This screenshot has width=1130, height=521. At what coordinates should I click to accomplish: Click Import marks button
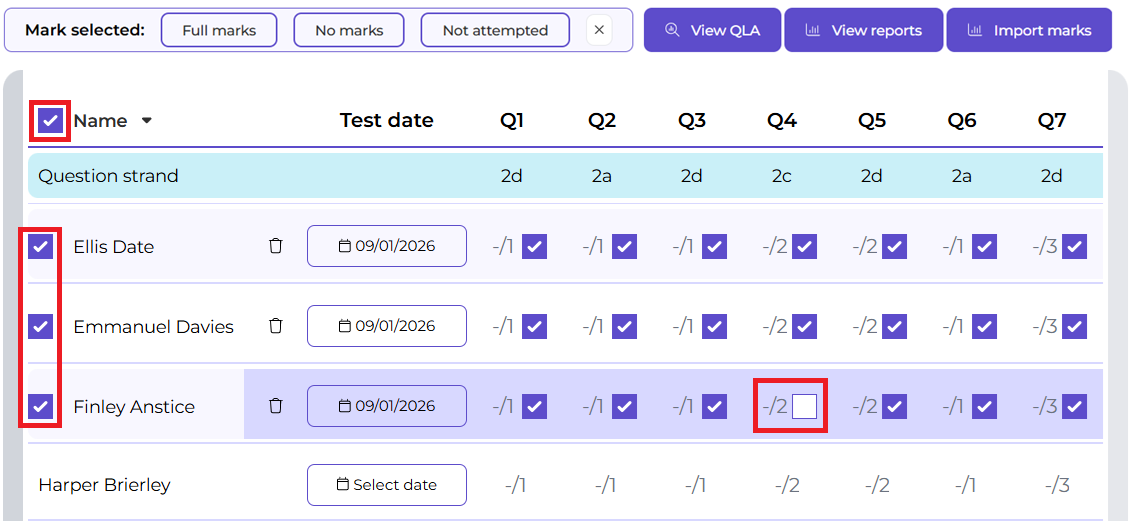1029,30
